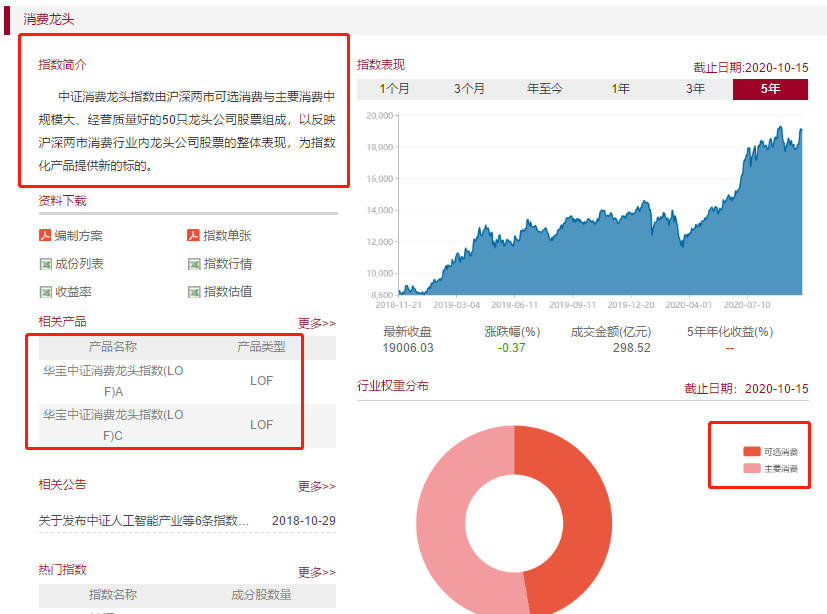Open 更多>> for 相关公告

point(316,486)
